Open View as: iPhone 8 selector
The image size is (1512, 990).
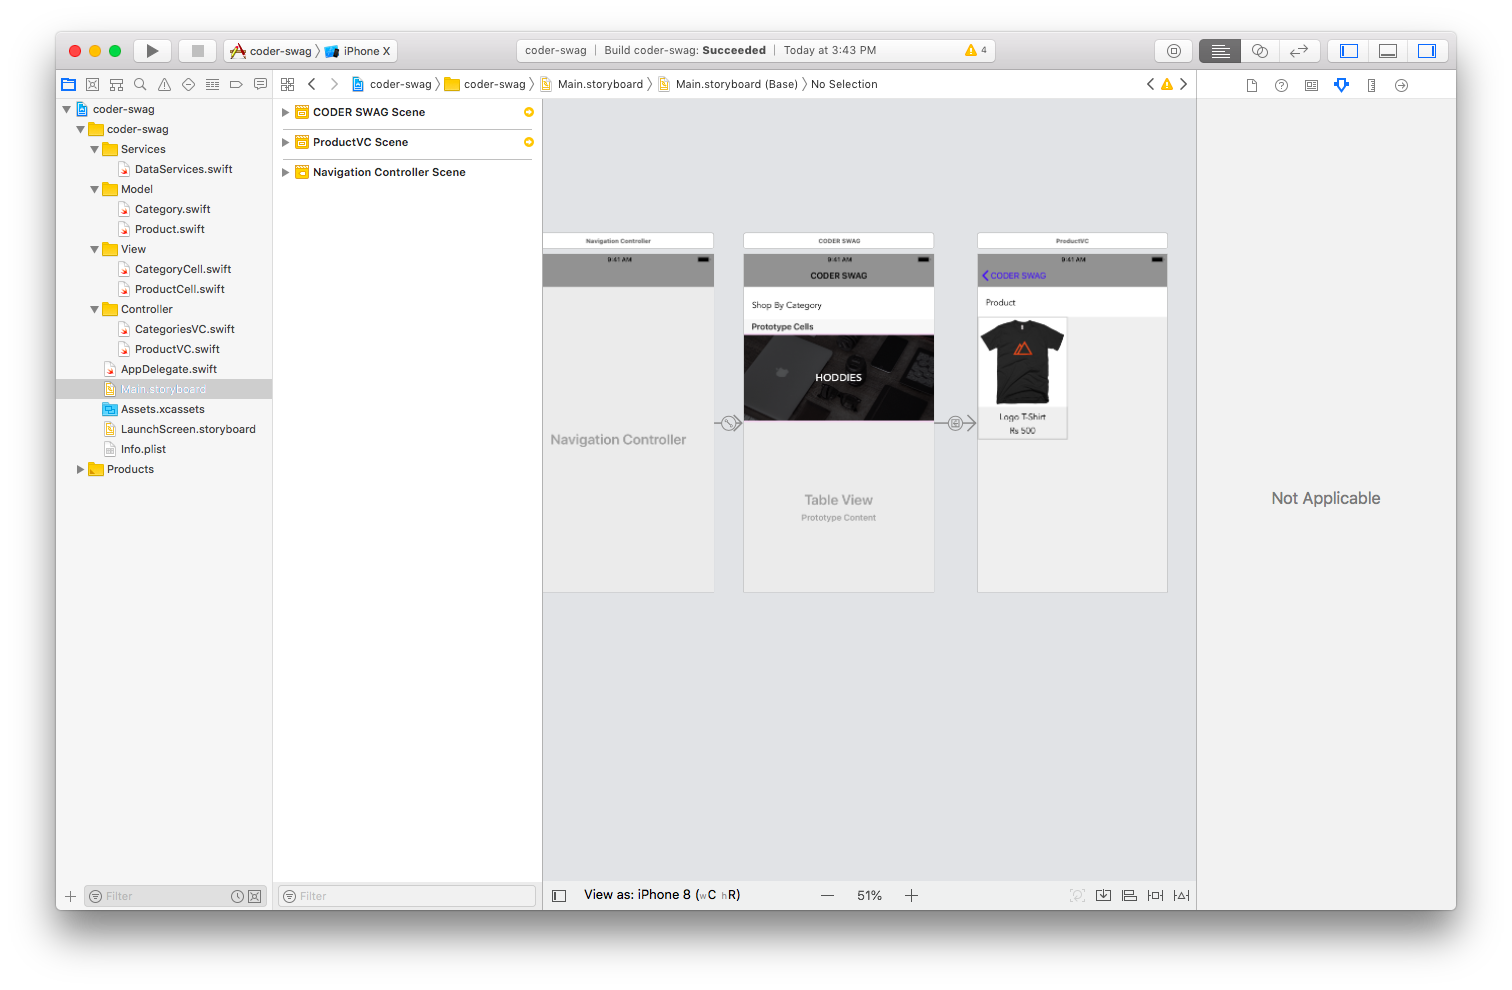(662, 894)
